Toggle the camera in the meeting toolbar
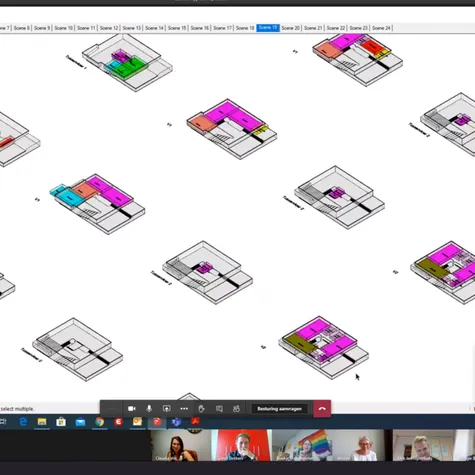 (x=132, y=409)
